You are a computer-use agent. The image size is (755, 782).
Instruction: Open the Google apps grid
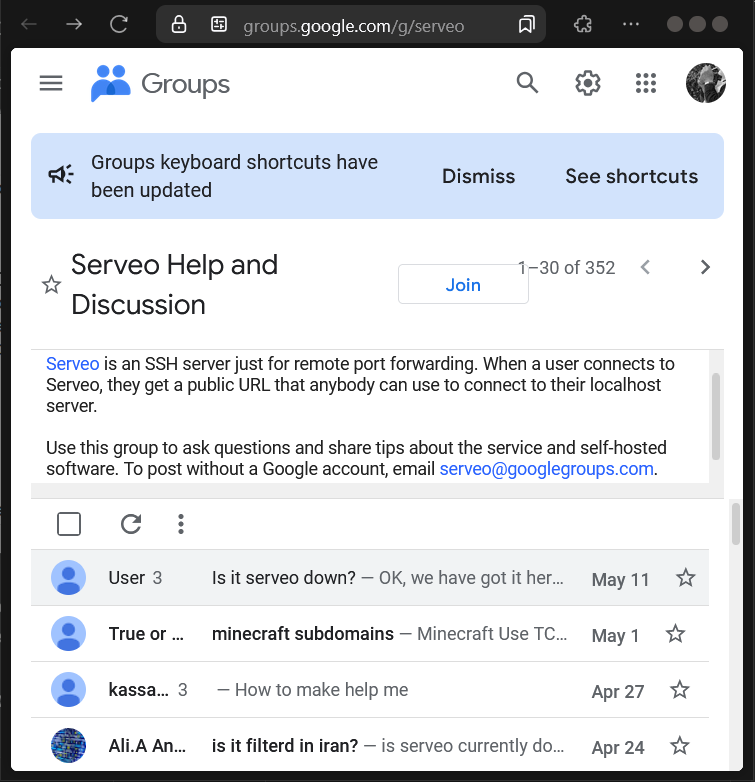tap(646, 83)
